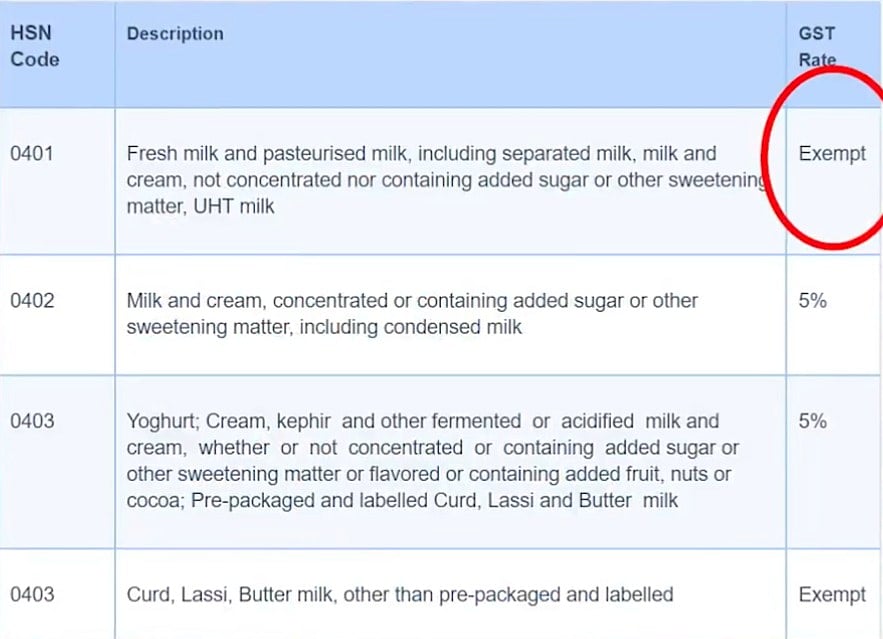Click the circled "Exempt" rate for 0401
The width and height of the screenshot is (883, 639).
832,154
